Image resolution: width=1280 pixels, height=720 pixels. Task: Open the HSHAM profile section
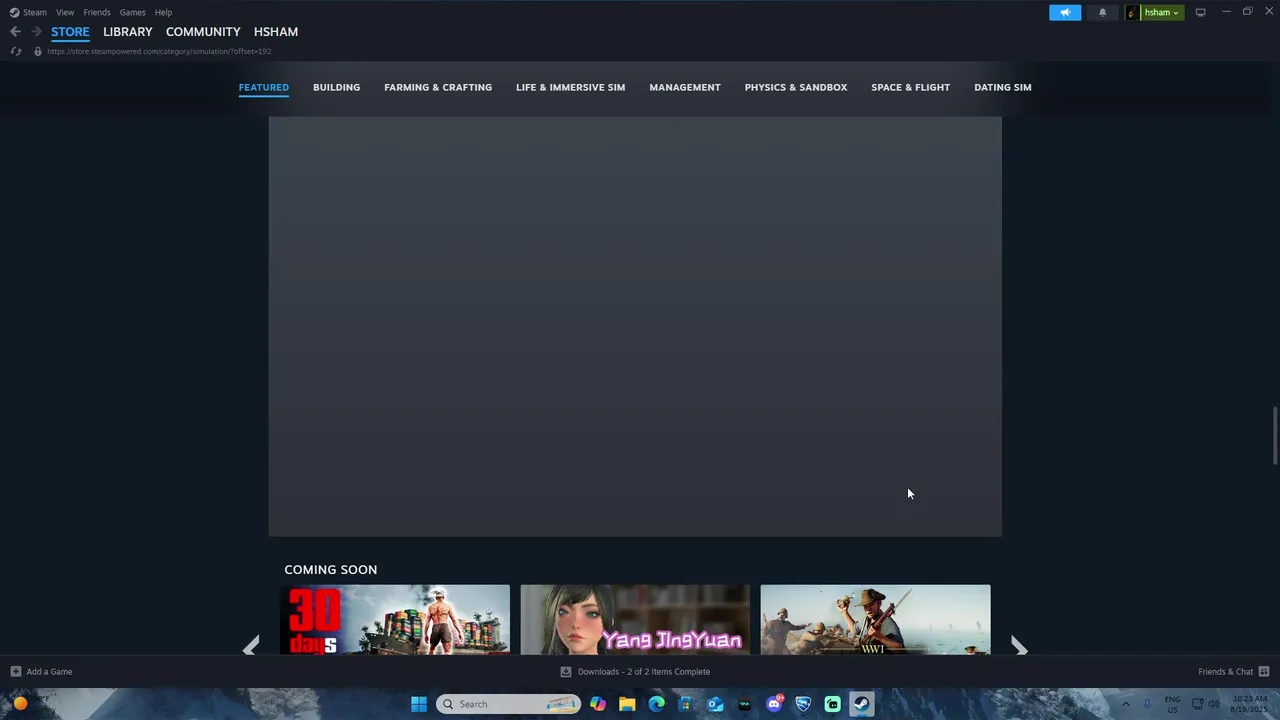[x=276, y=32]
